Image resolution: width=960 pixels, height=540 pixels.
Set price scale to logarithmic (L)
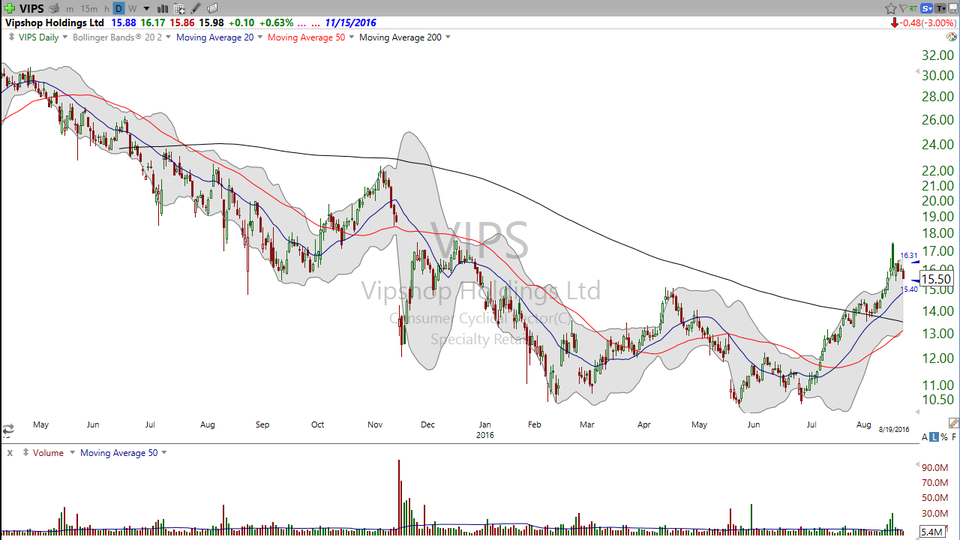tap(934, 437)
